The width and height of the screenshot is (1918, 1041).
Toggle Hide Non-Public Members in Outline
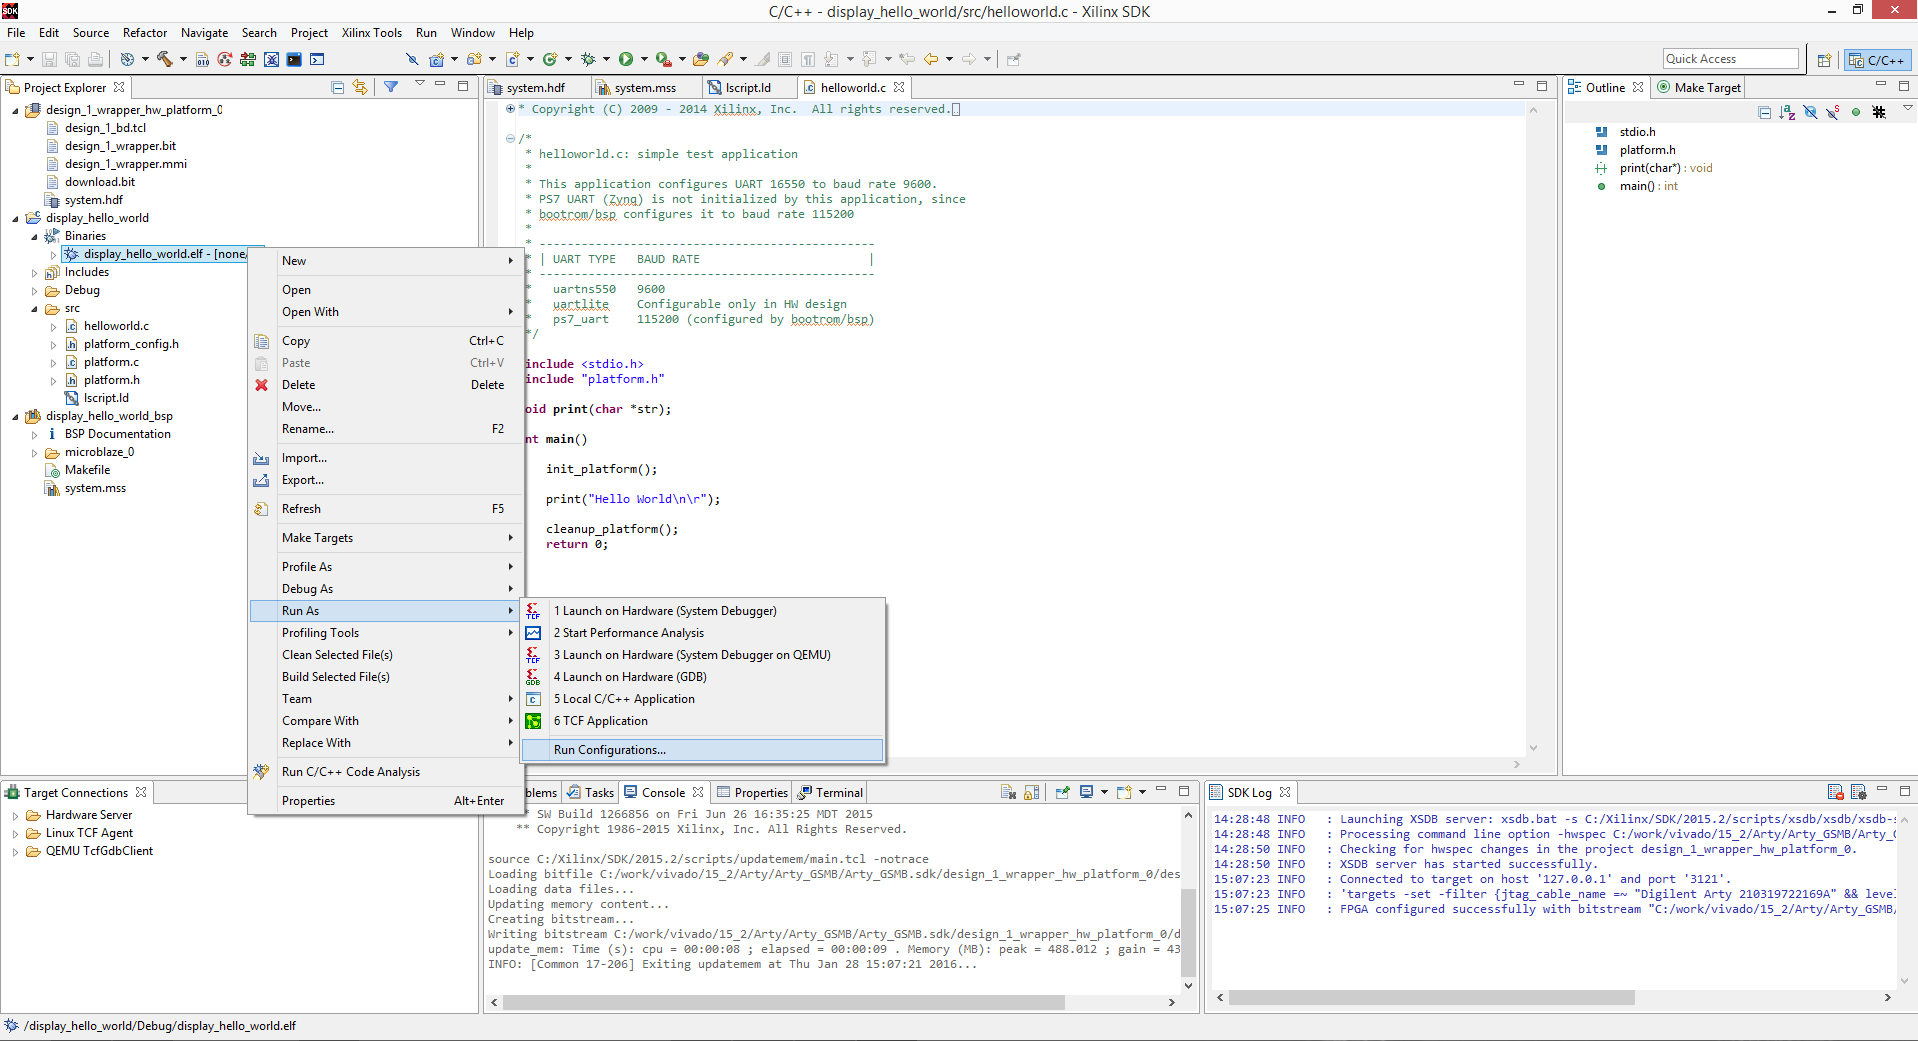1856,113
